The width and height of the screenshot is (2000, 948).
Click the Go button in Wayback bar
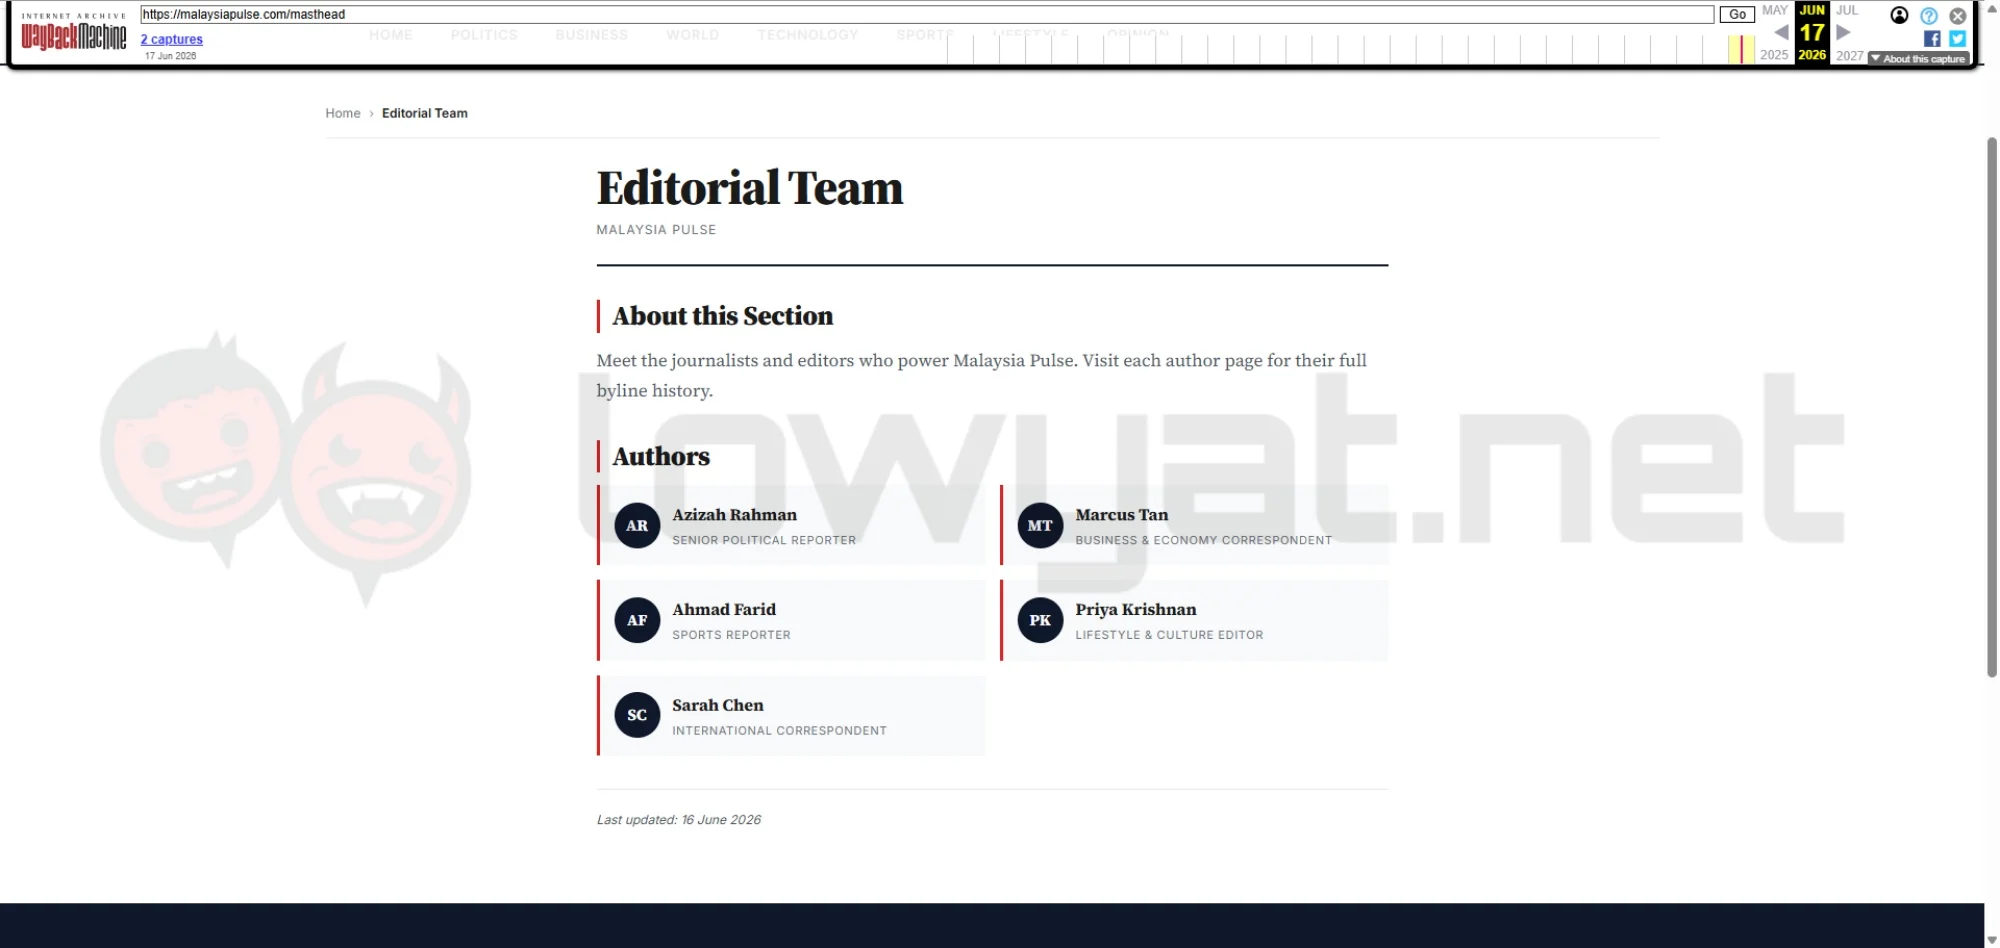click(1737, 14)
